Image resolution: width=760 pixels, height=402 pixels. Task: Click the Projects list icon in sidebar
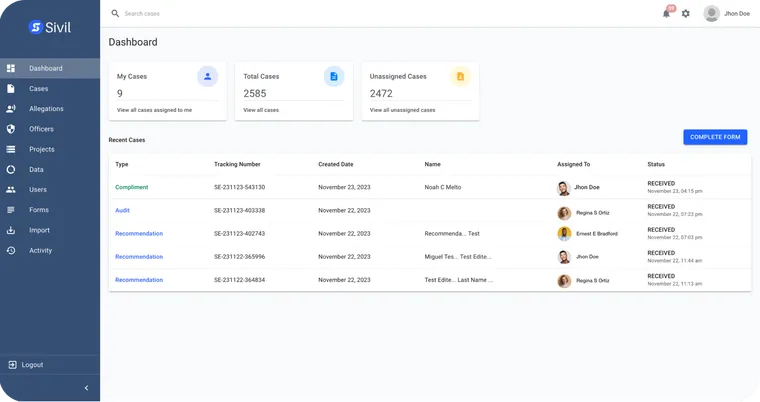click(x=11, y=149)
